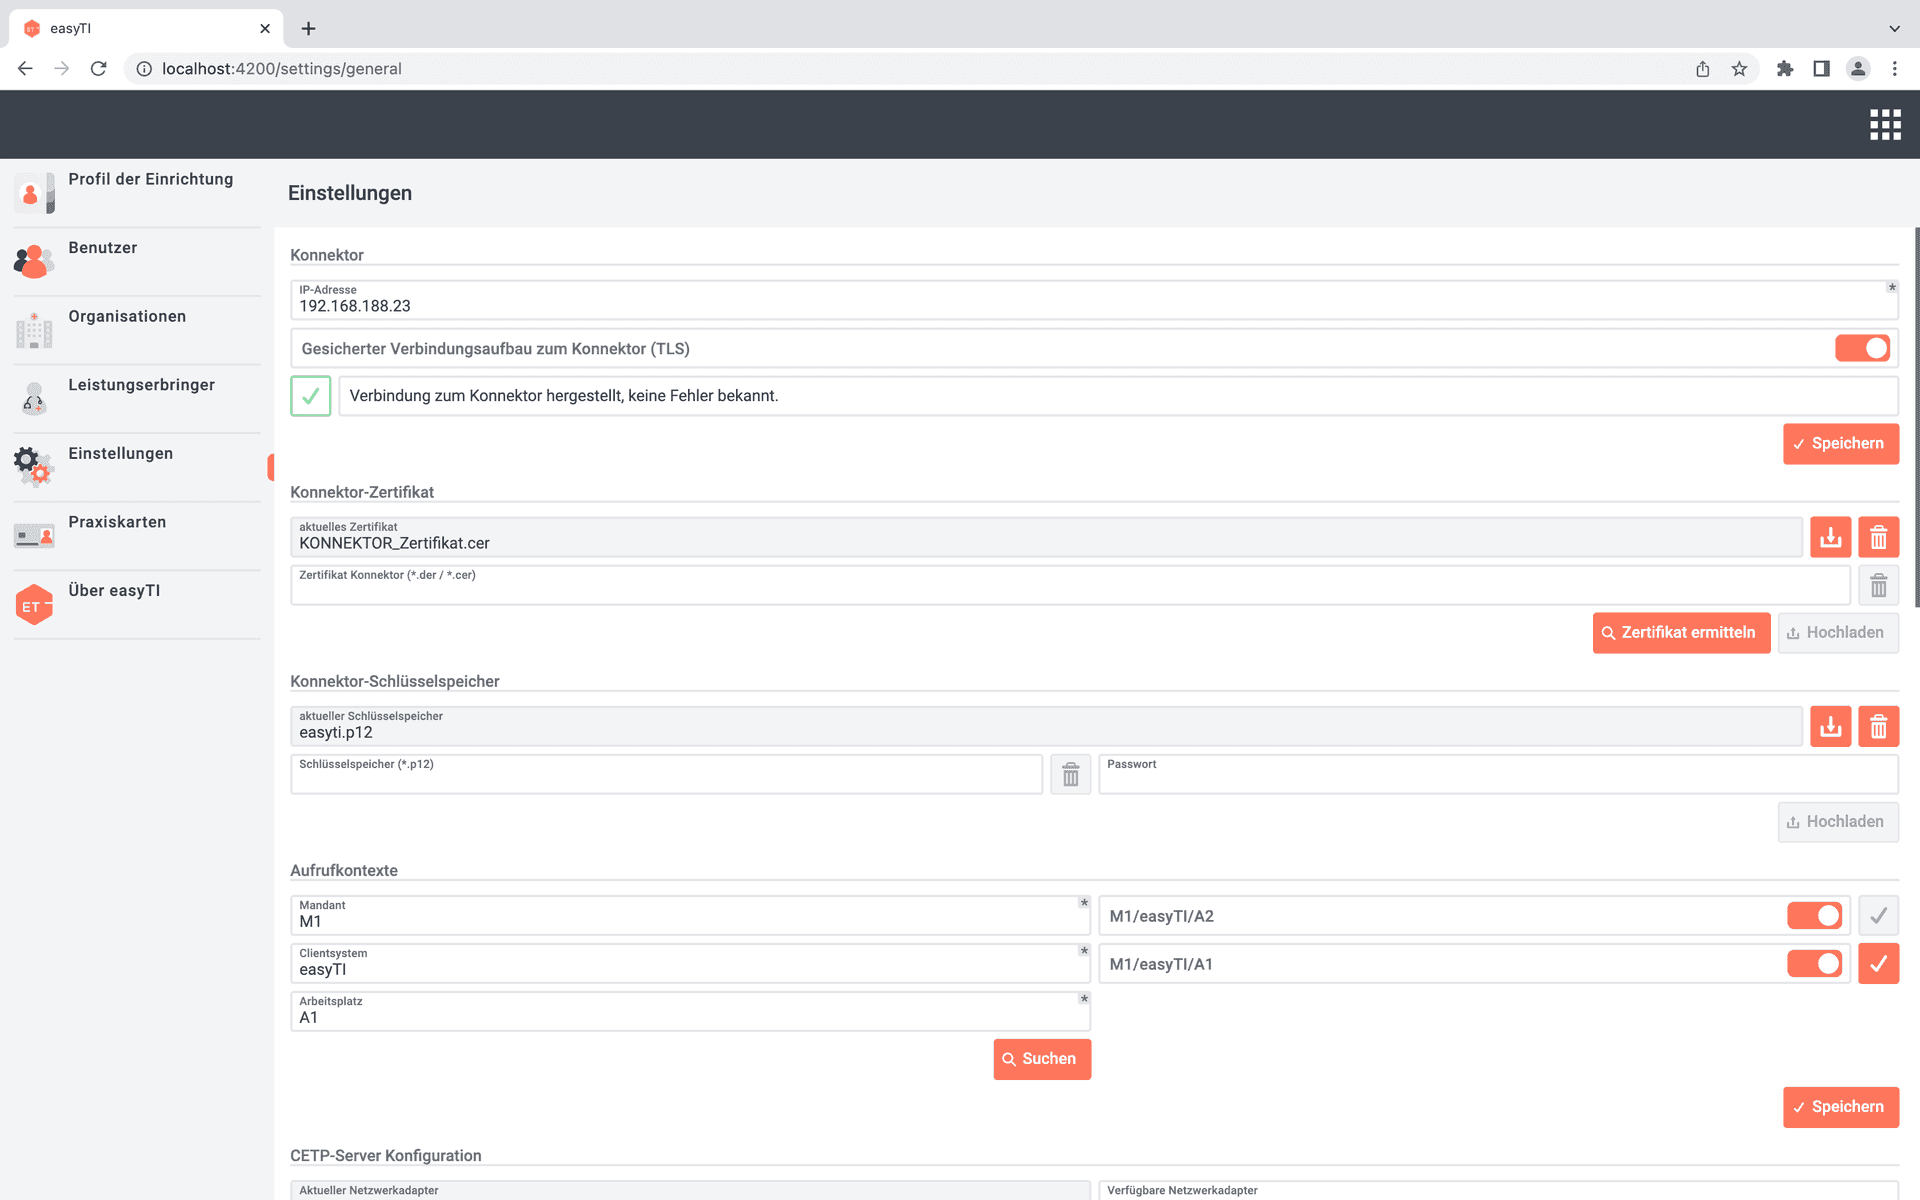
Task: Download the current KONNEKTOR_Zertifikat.cer certificate
Action: pos(1830,538)
